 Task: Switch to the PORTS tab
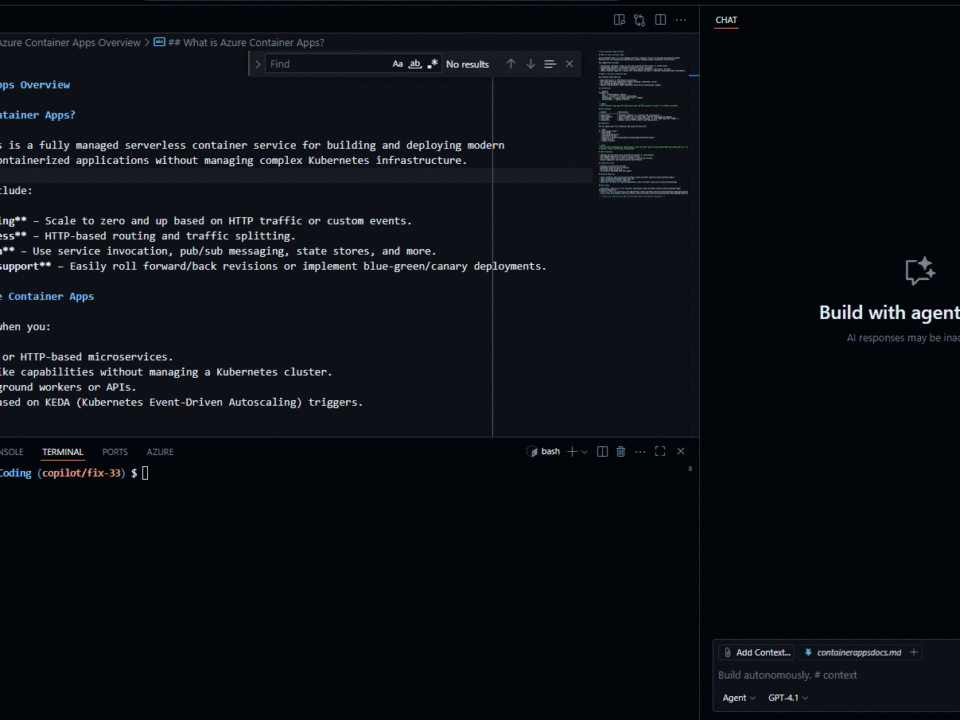click(x=115, y=452)
